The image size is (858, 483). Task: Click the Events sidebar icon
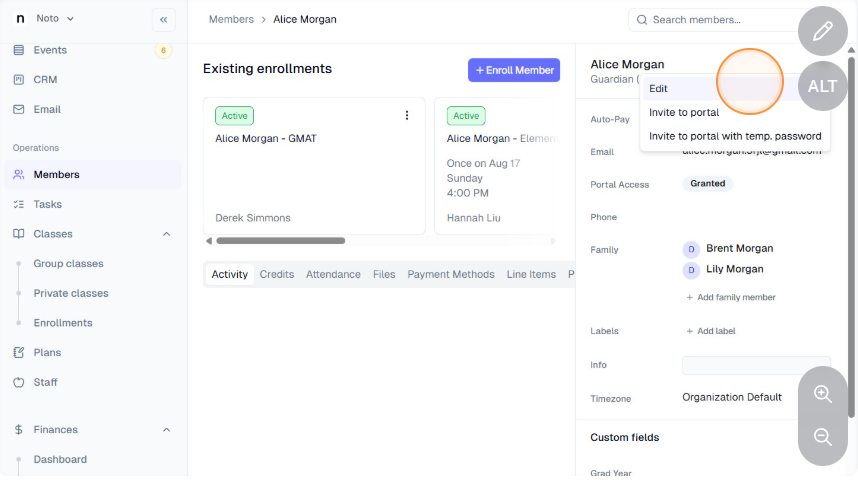19,50
